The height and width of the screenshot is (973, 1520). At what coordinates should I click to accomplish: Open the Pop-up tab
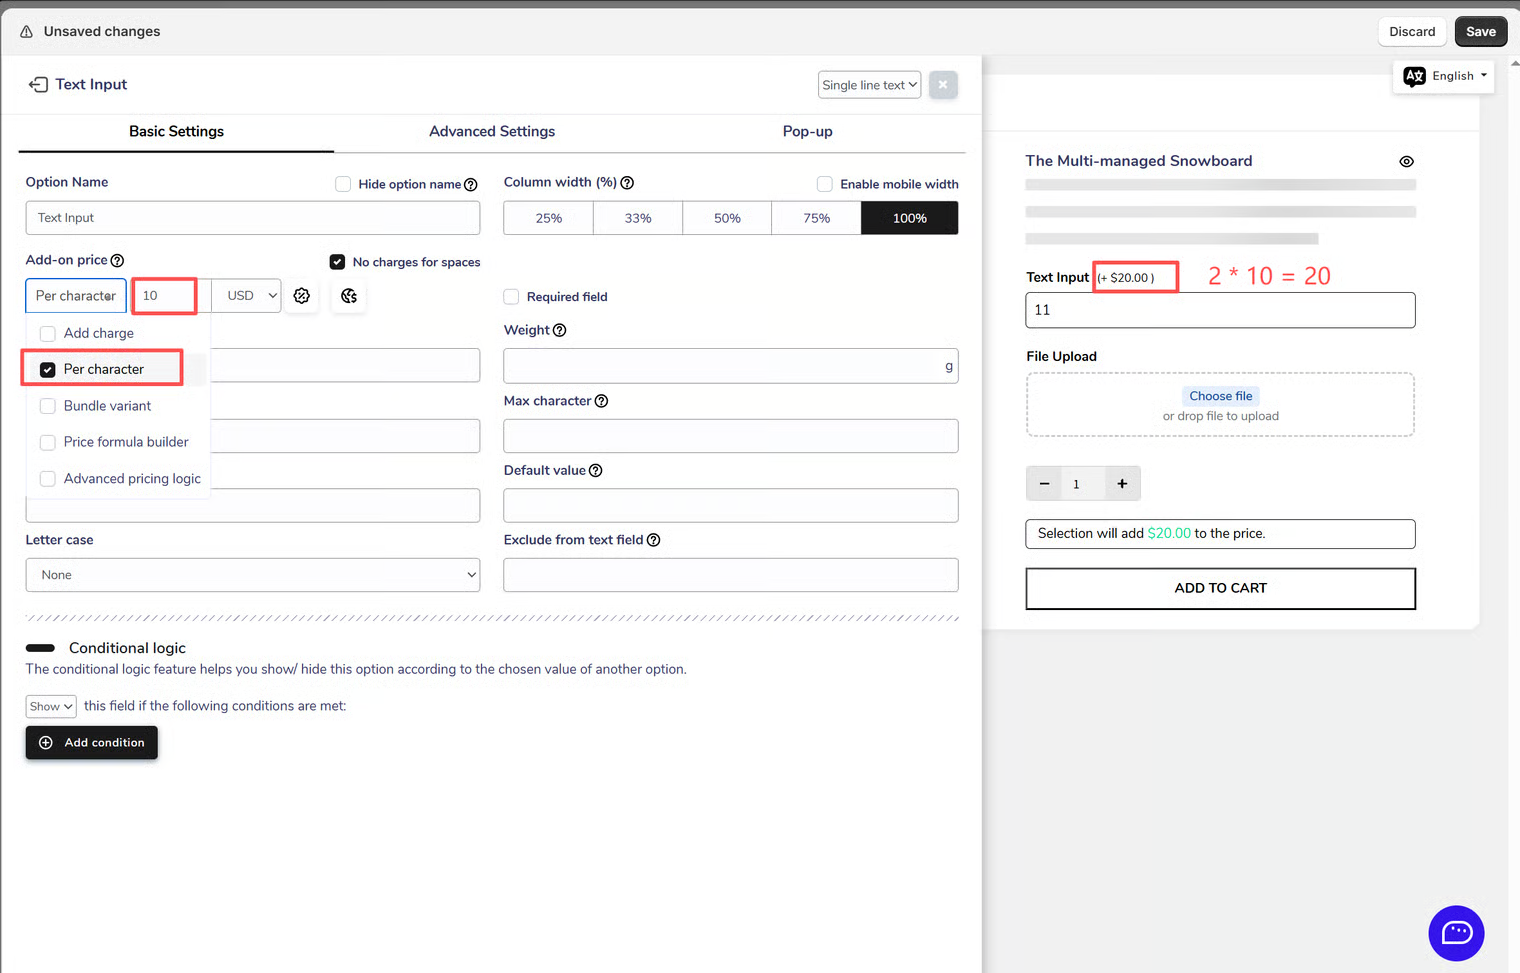click(807, 132)
